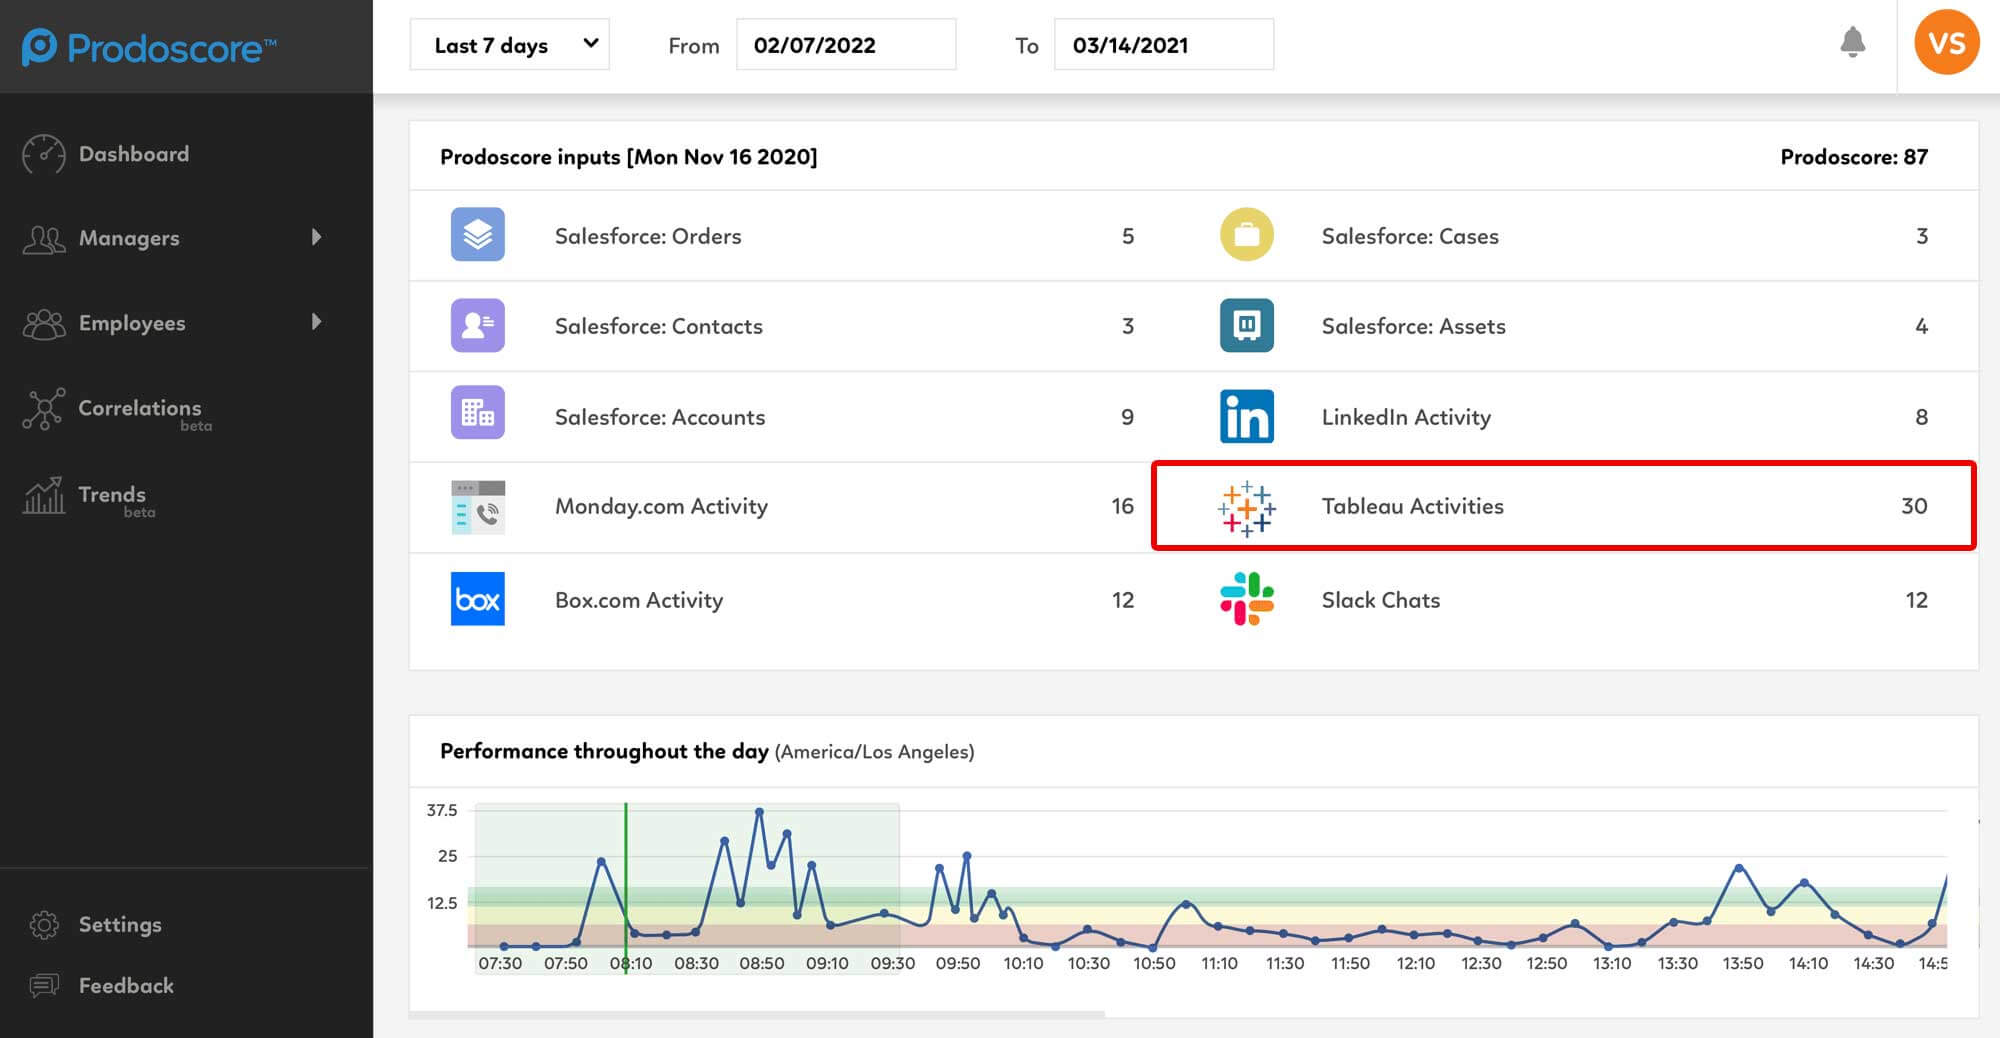Select Salesforce: Cases label
This screenshot has width=2000, height=1038.
(1410, 236)
